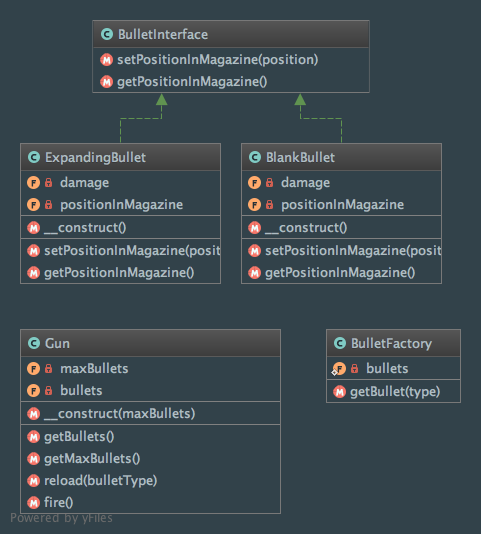This screenshot has height=534, width=481.
Task: Select setPositionInMagazine(position) in BulletInterface
Action: (218, 60)
